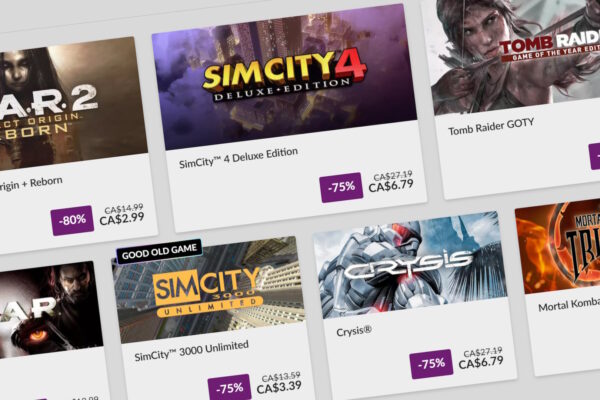Click the crossed-out CA$14.99 original price

coord(124,208)
